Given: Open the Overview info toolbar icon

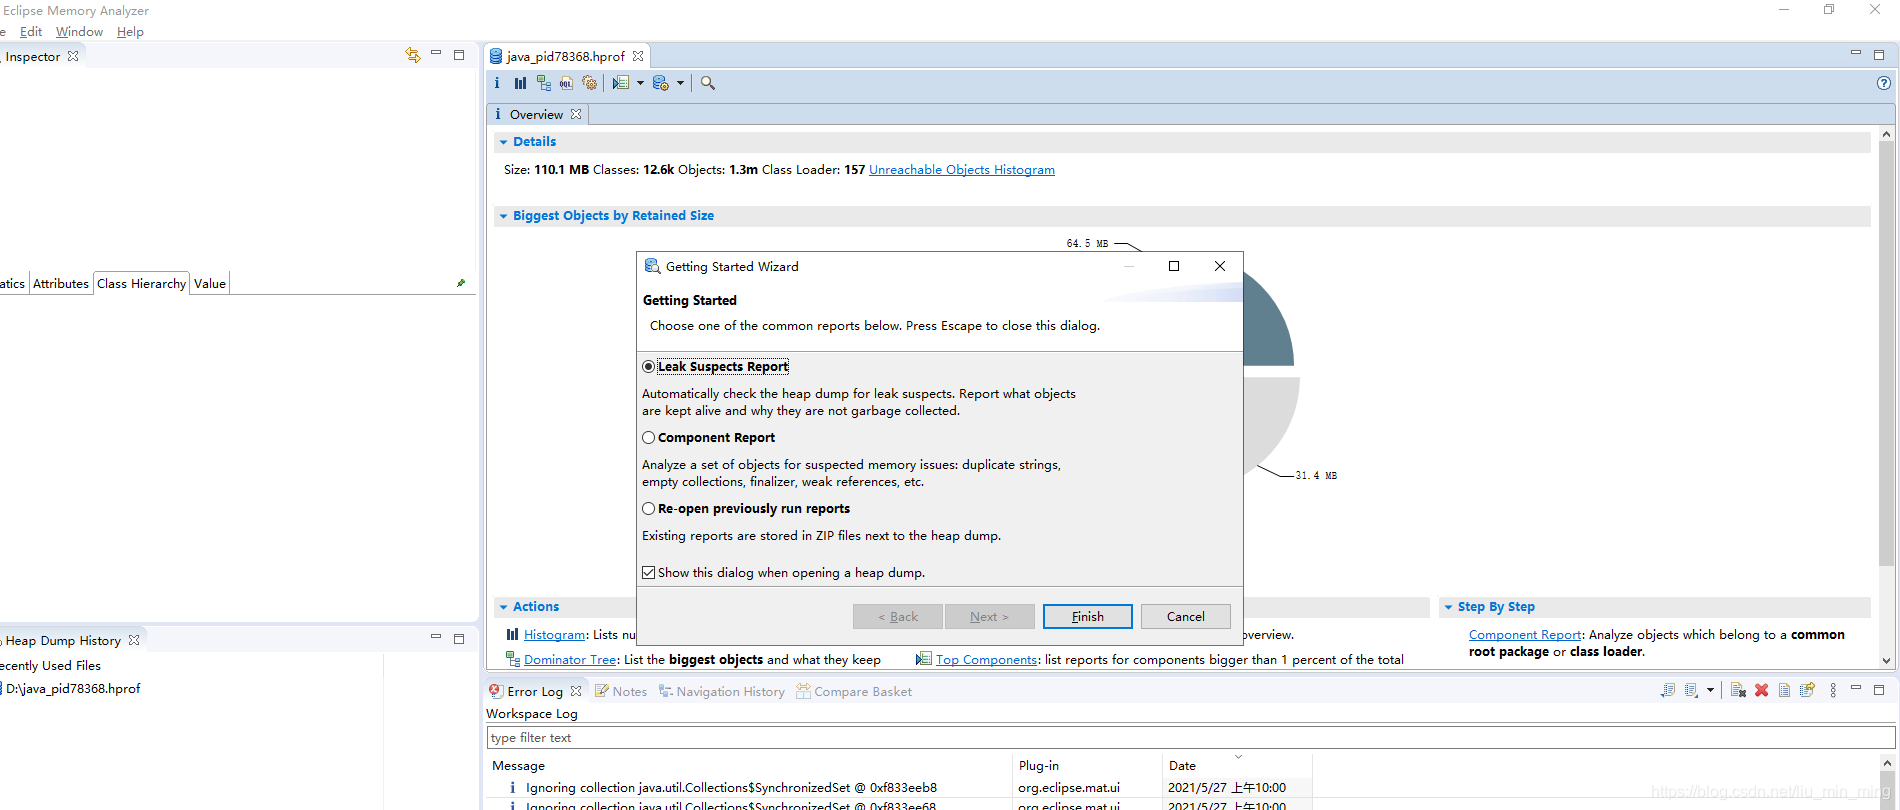Looking at the screenshot, I should [x=497, y=83].
